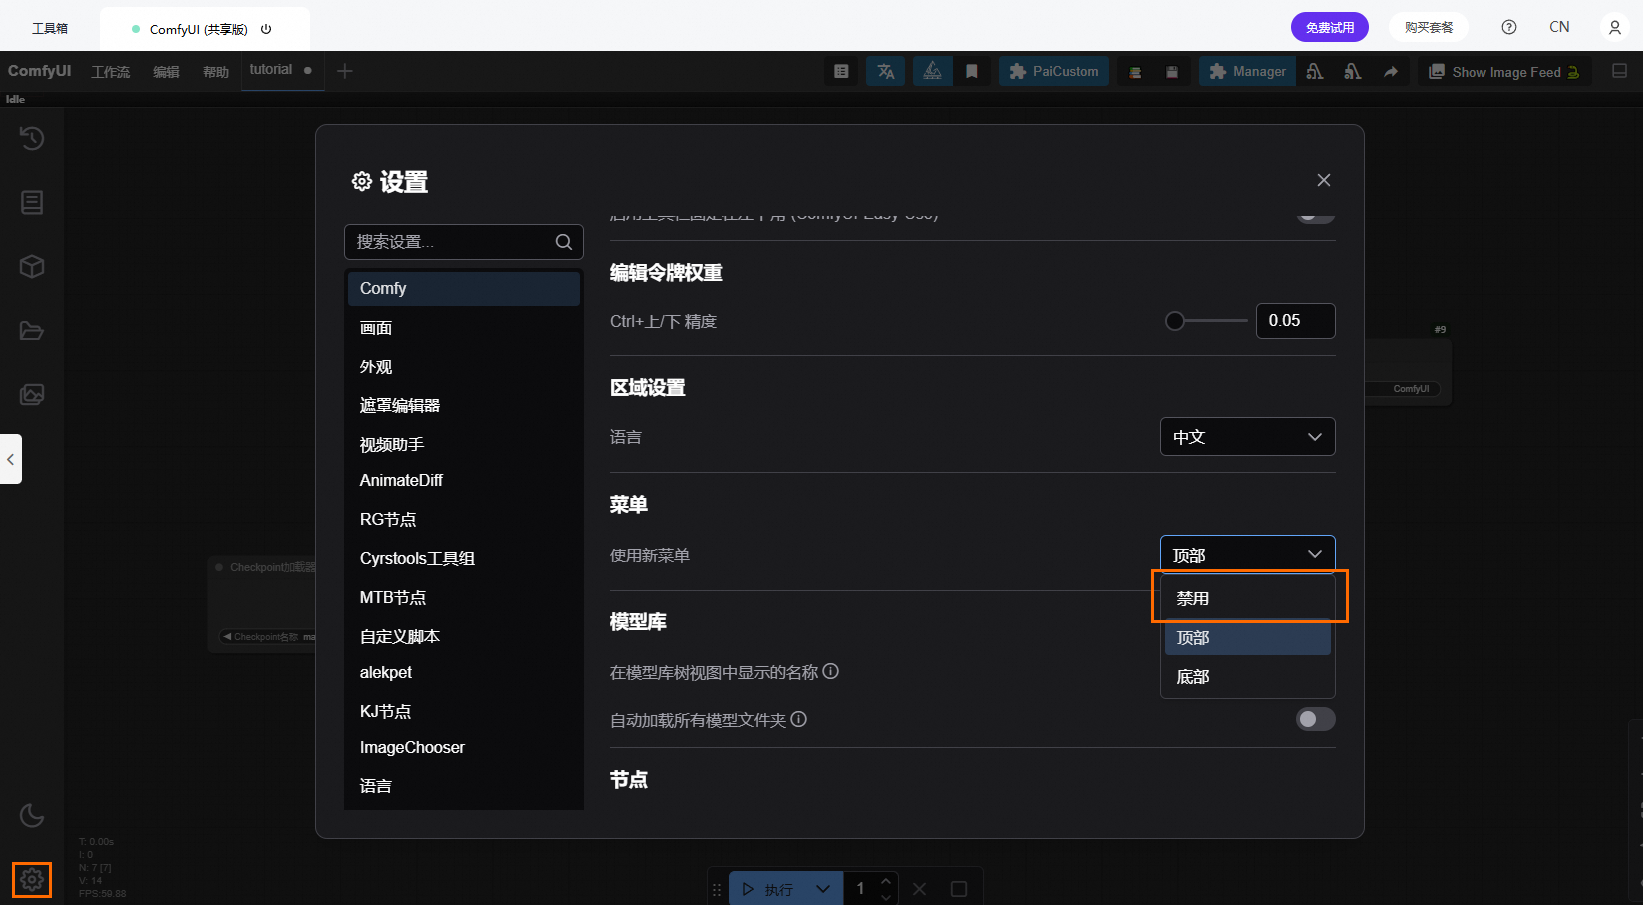
Task: Open the PaiCustom button
Action: [x=1054, y=71]
